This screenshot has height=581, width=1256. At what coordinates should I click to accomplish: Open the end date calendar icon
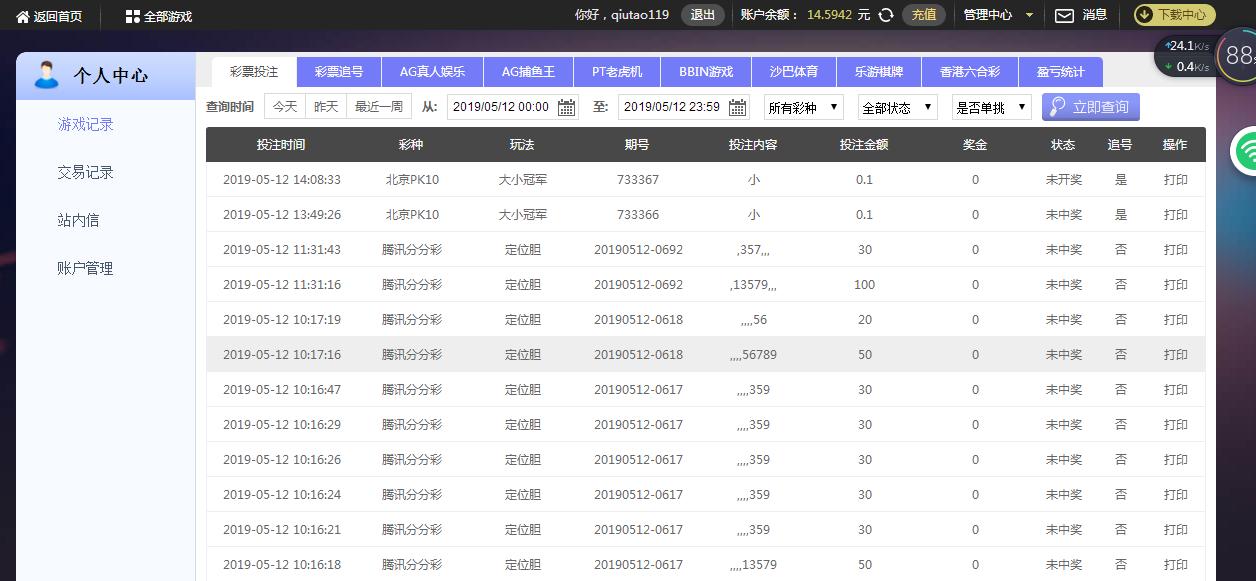pyautogui.click(x=738, y=107)
